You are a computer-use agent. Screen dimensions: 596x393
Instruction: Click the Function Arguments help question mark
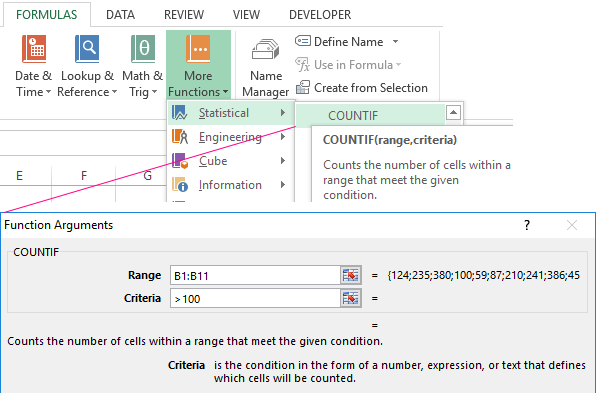coord(527,225)
